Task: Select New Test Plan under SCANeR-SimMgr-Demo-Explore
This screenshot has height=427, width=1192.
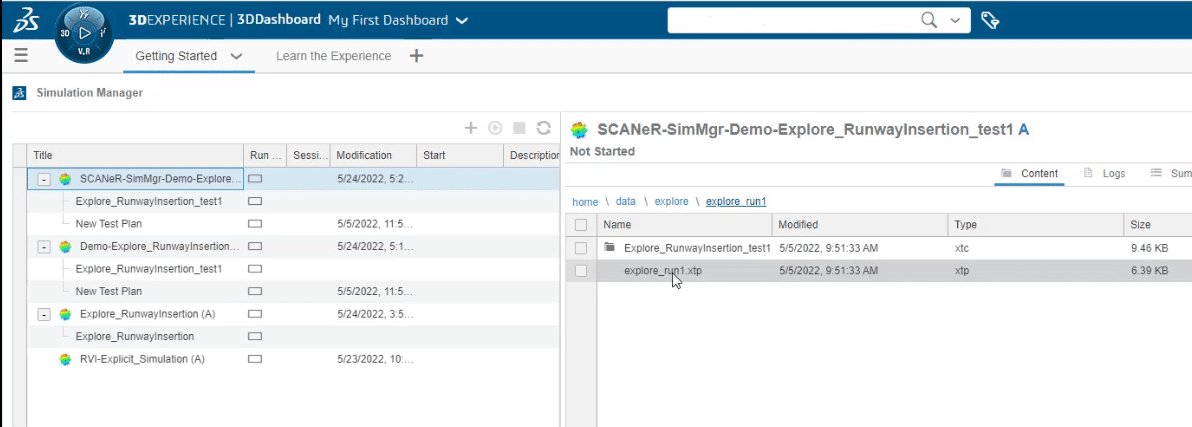Action: (x=109, y=224)
